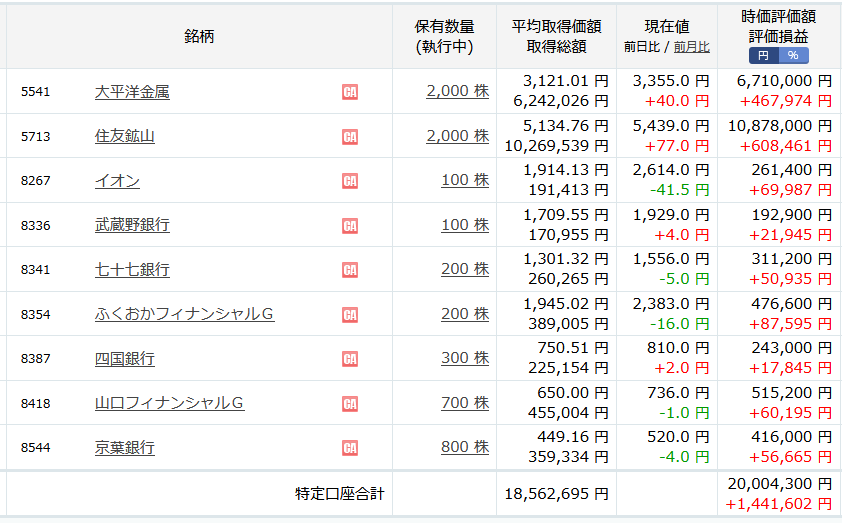Click the 特定口座合計 label
The height and width of the screenshot is (523, 842).
coord(340,494)
